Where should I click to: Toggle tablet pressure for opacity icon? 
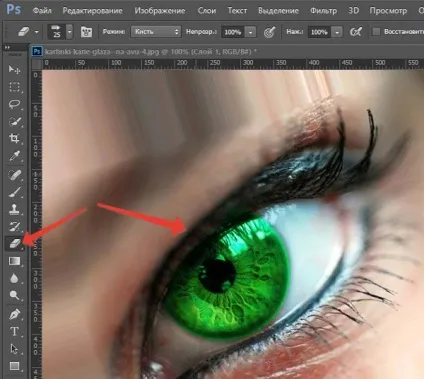pos(269,32)
